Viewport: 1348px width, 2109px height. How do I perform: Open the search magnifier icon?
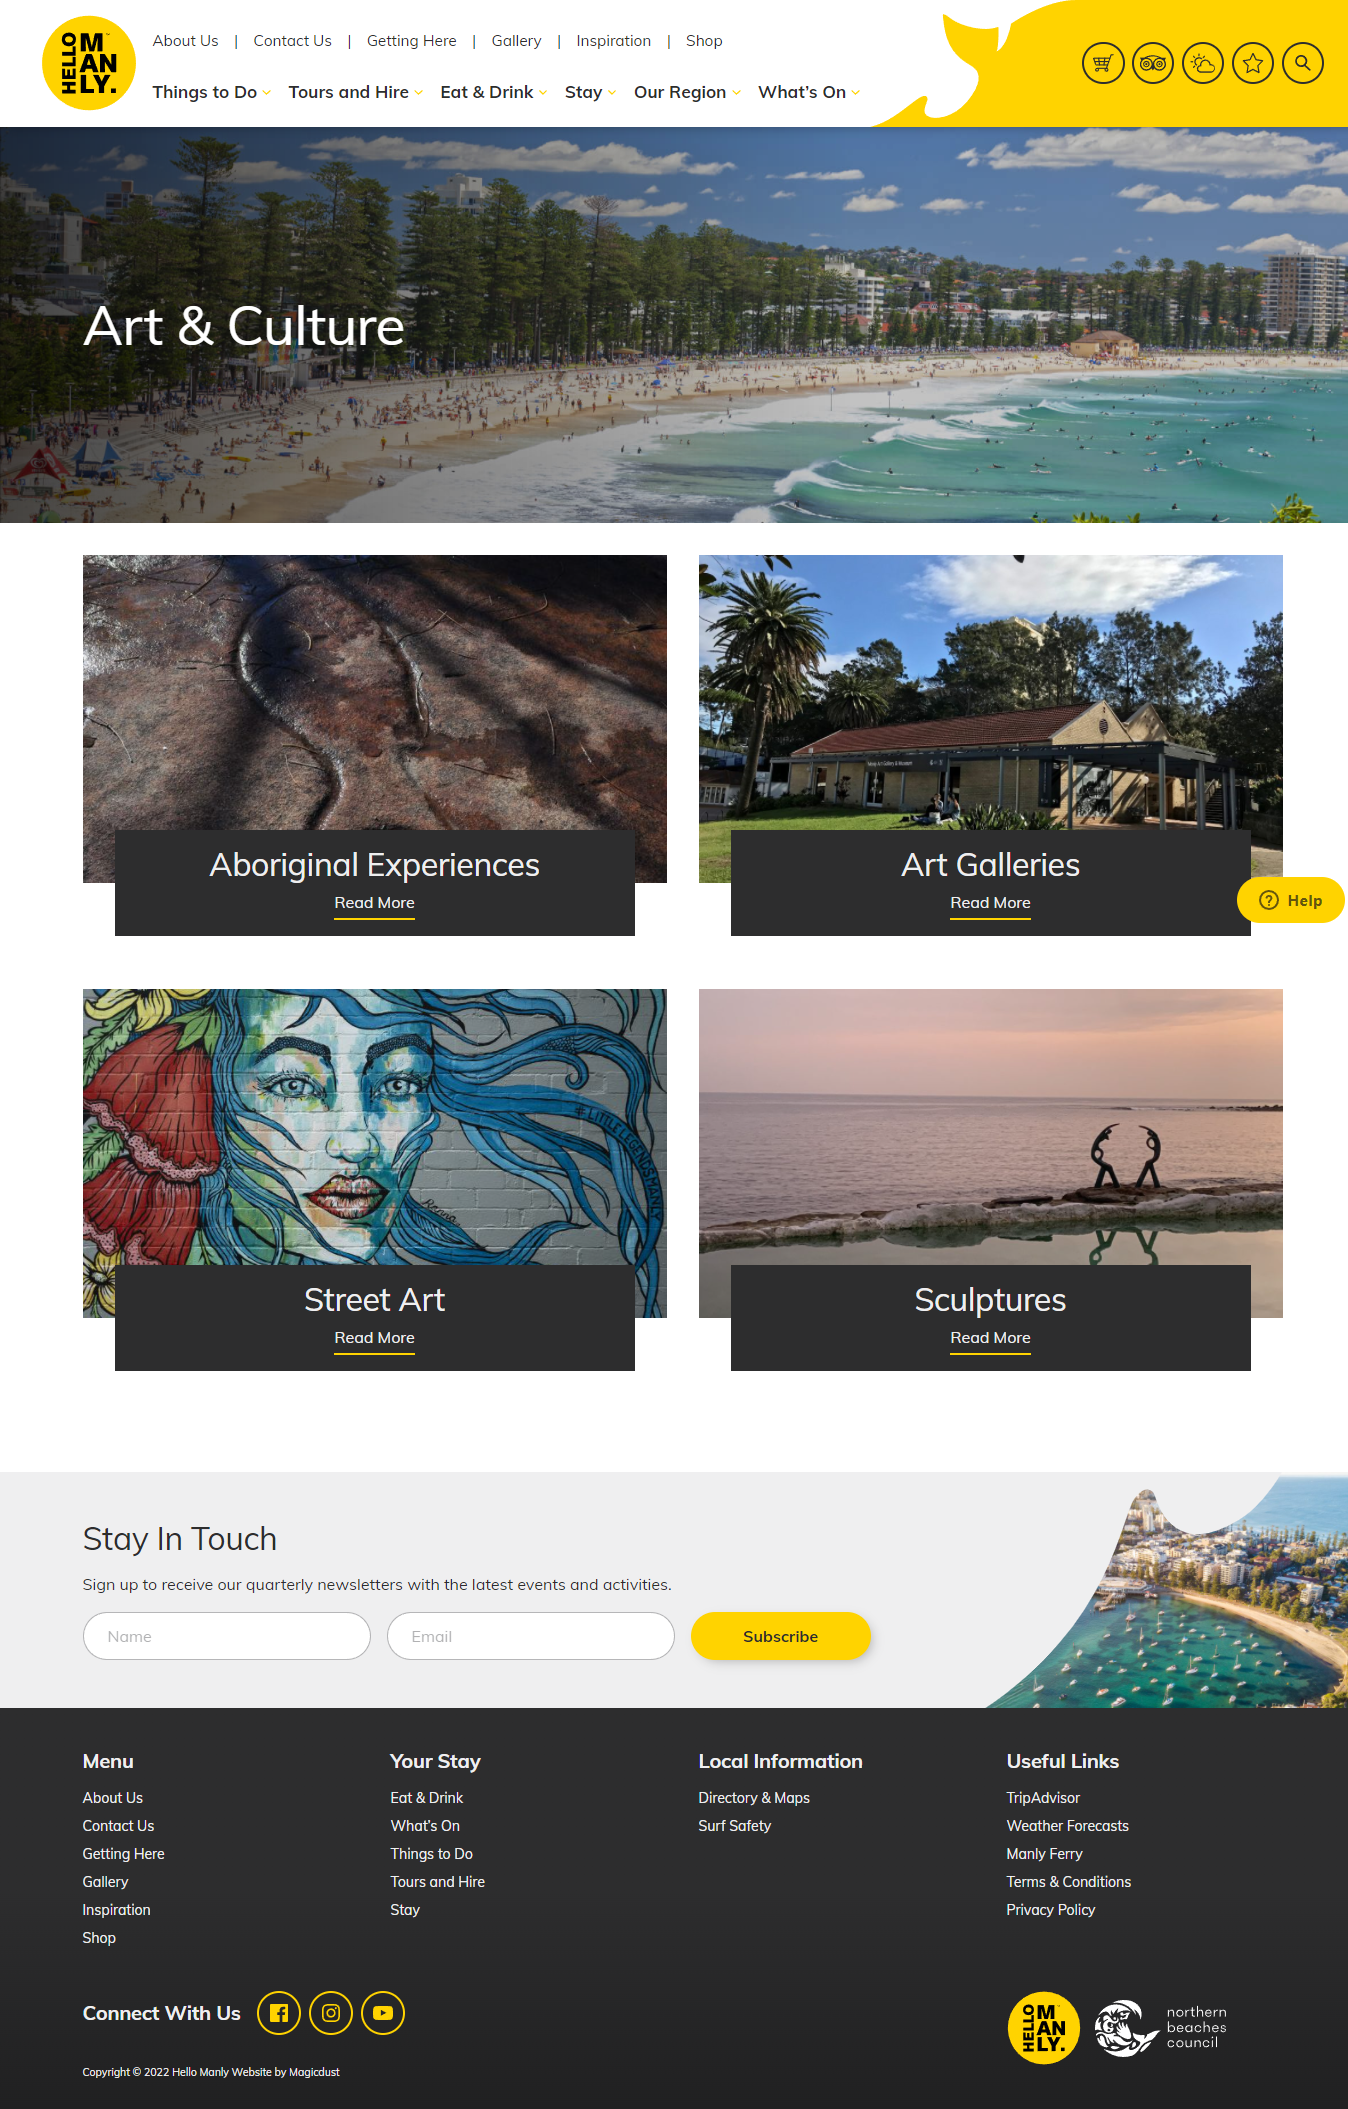click(1303, 63)
